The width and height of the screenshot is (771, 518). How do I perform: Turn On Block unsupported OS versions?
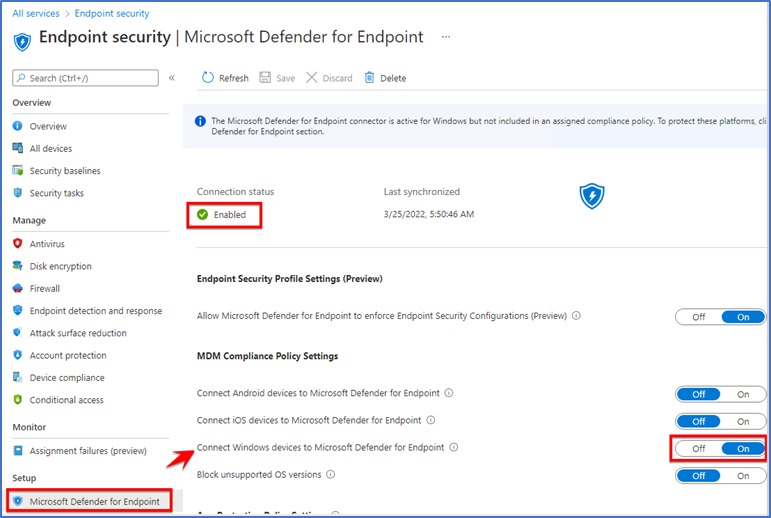click(x=743, y=476)
